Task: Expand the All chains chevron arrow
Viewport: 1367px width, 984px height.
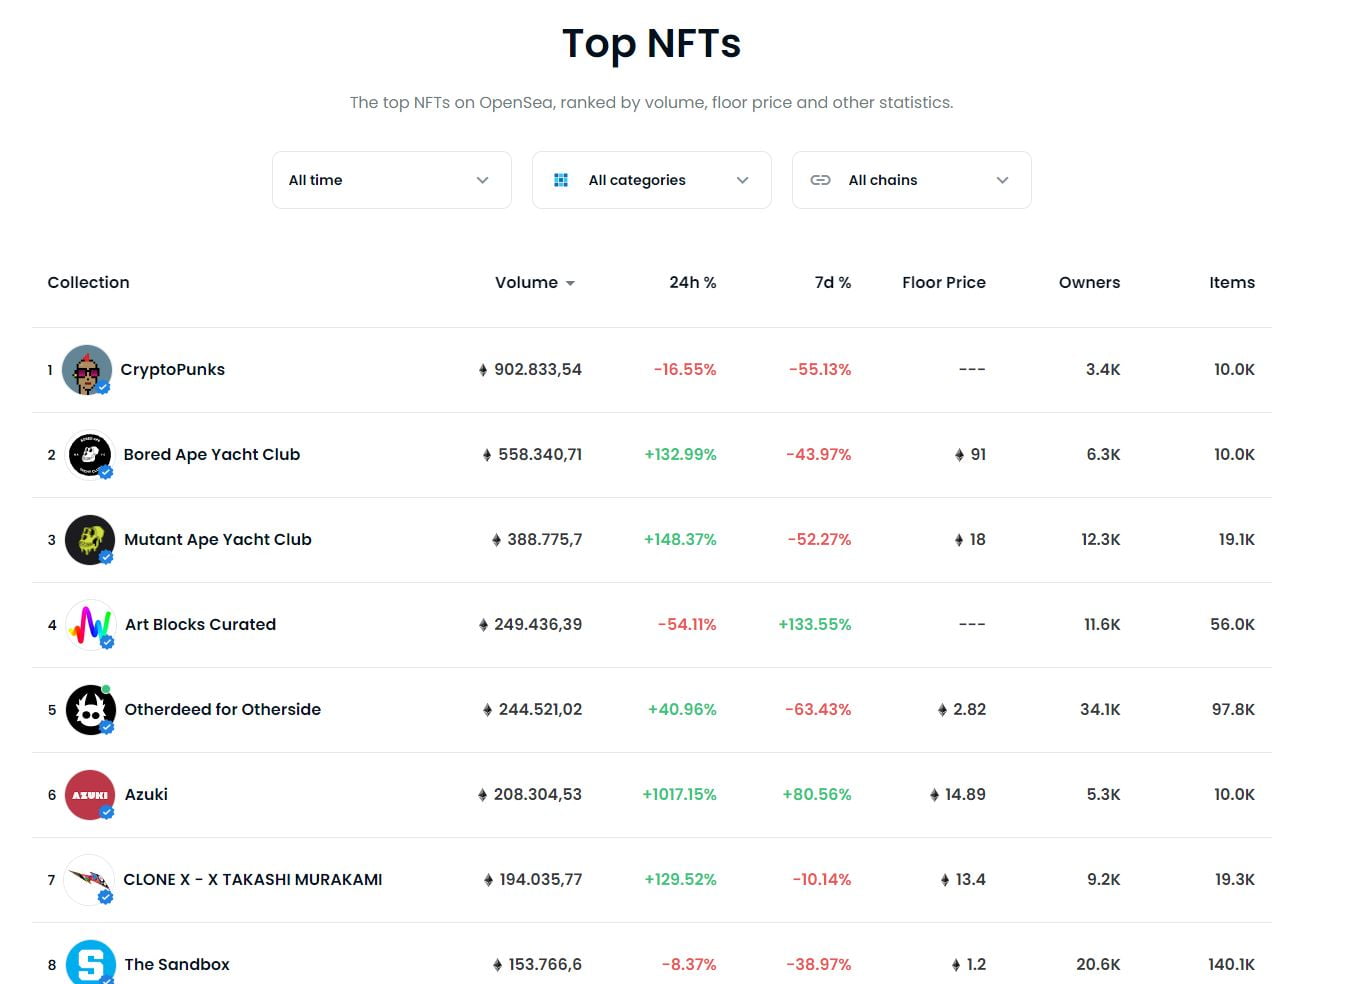Action: coord(1003,180)
